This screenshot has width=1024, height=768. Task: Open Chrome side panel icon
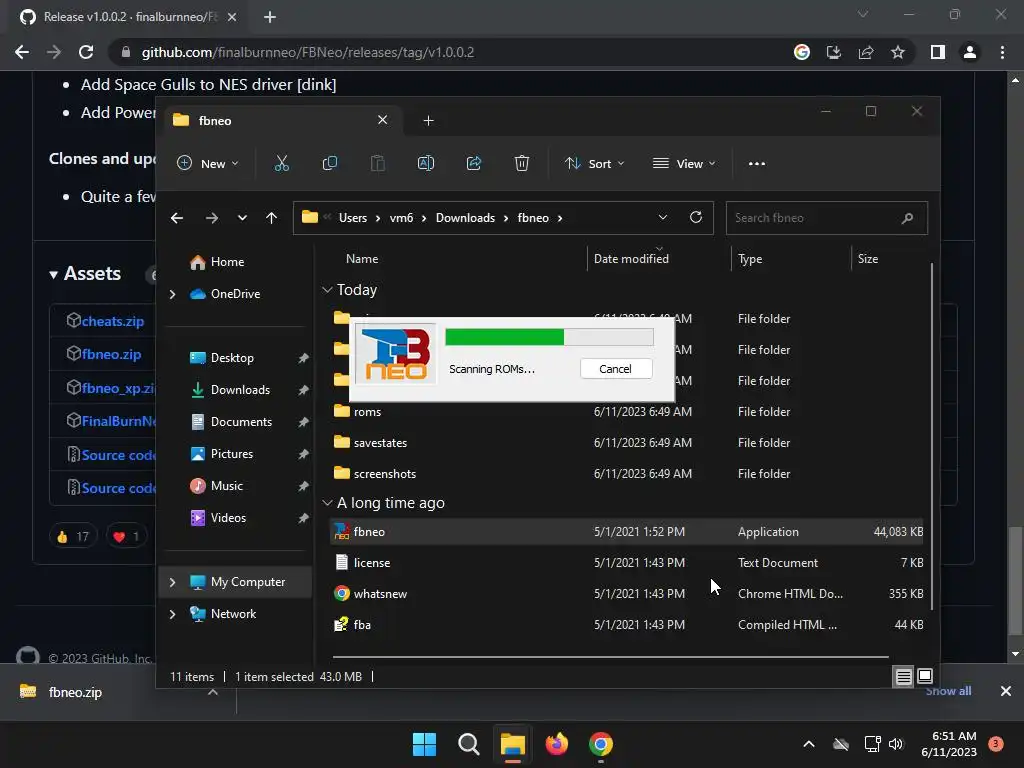pyautogui.click(x=938, y=52)
